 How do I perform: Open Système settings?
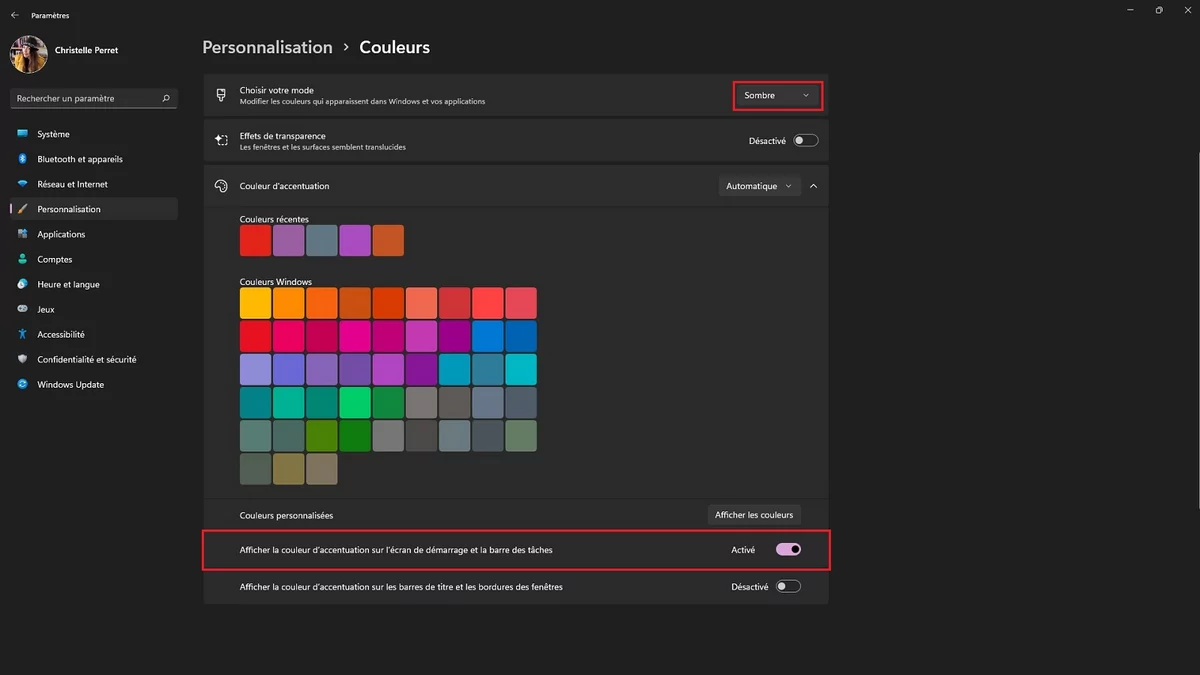[x=94, y=134]
